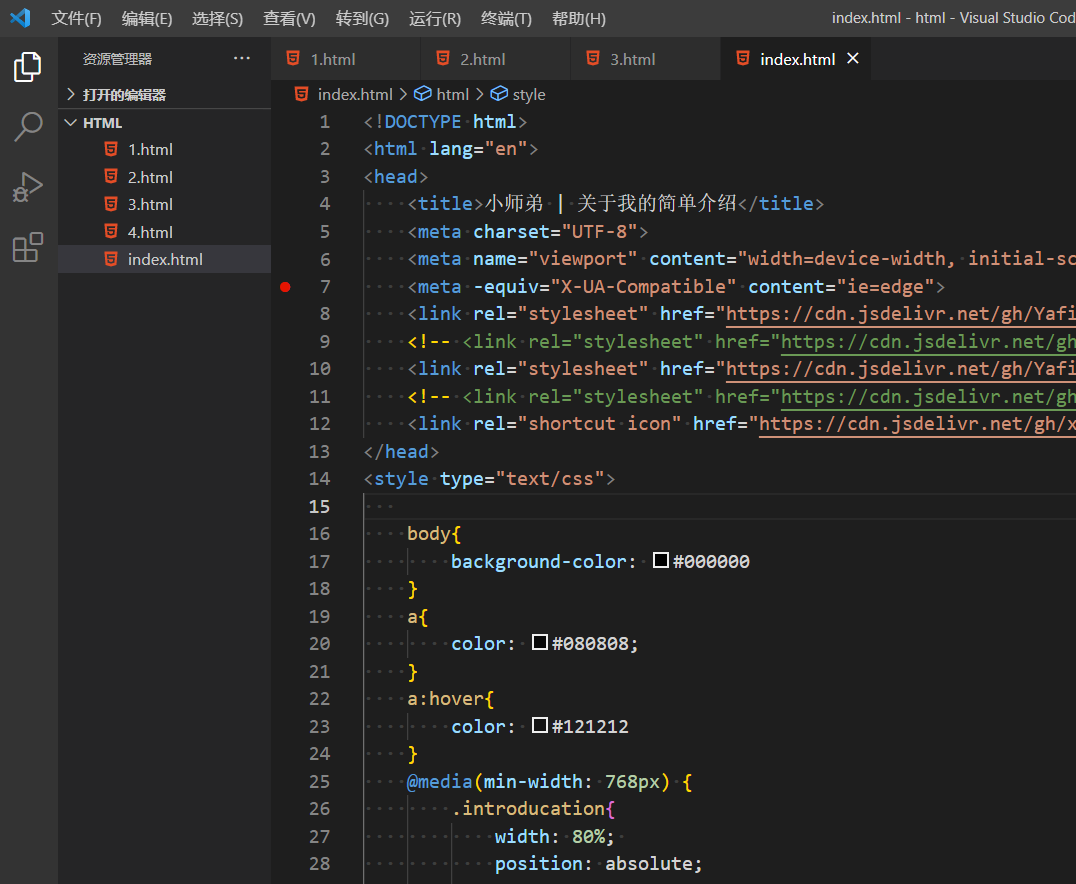
Task: Open the 转到(G) menu
Action: click(362, 19)
